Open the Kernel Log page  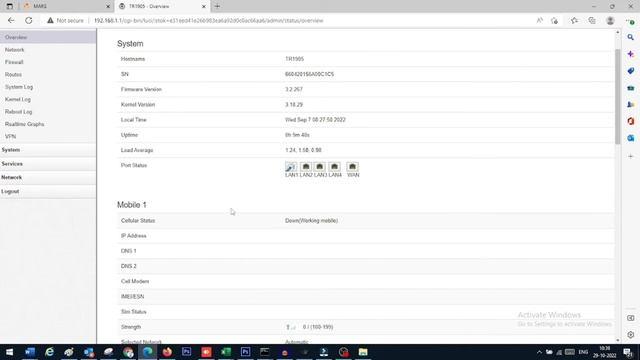pyautogui.click(x=18, y=100)
